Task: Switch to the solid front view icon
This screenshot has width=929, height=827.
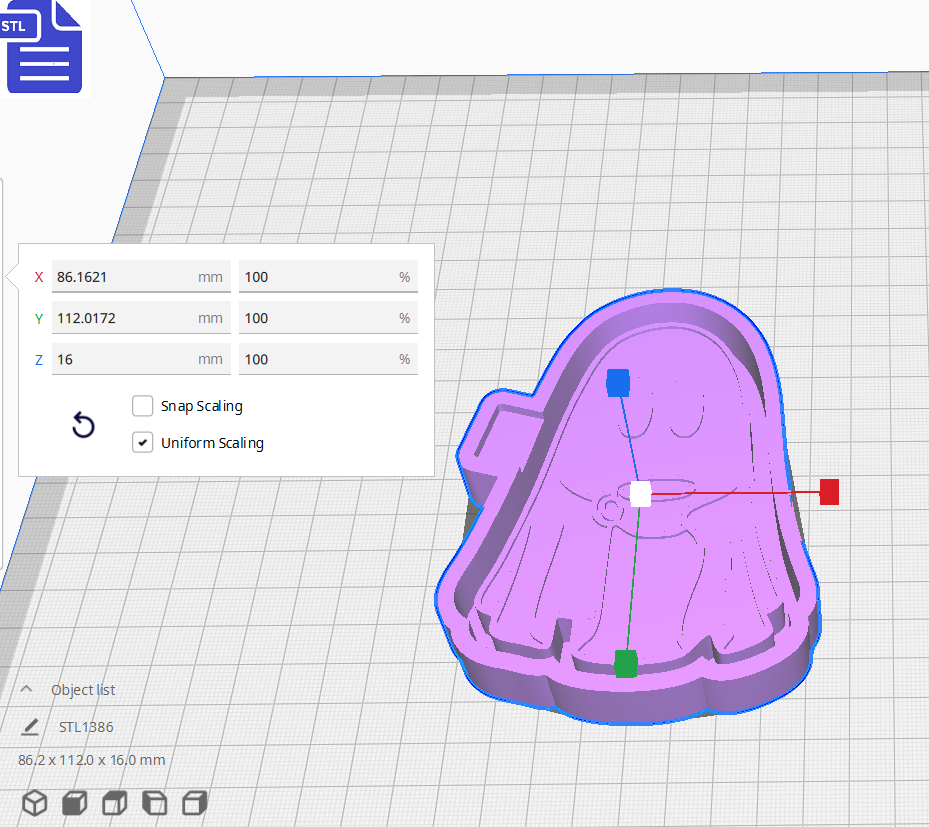Action: pos(74,802)
